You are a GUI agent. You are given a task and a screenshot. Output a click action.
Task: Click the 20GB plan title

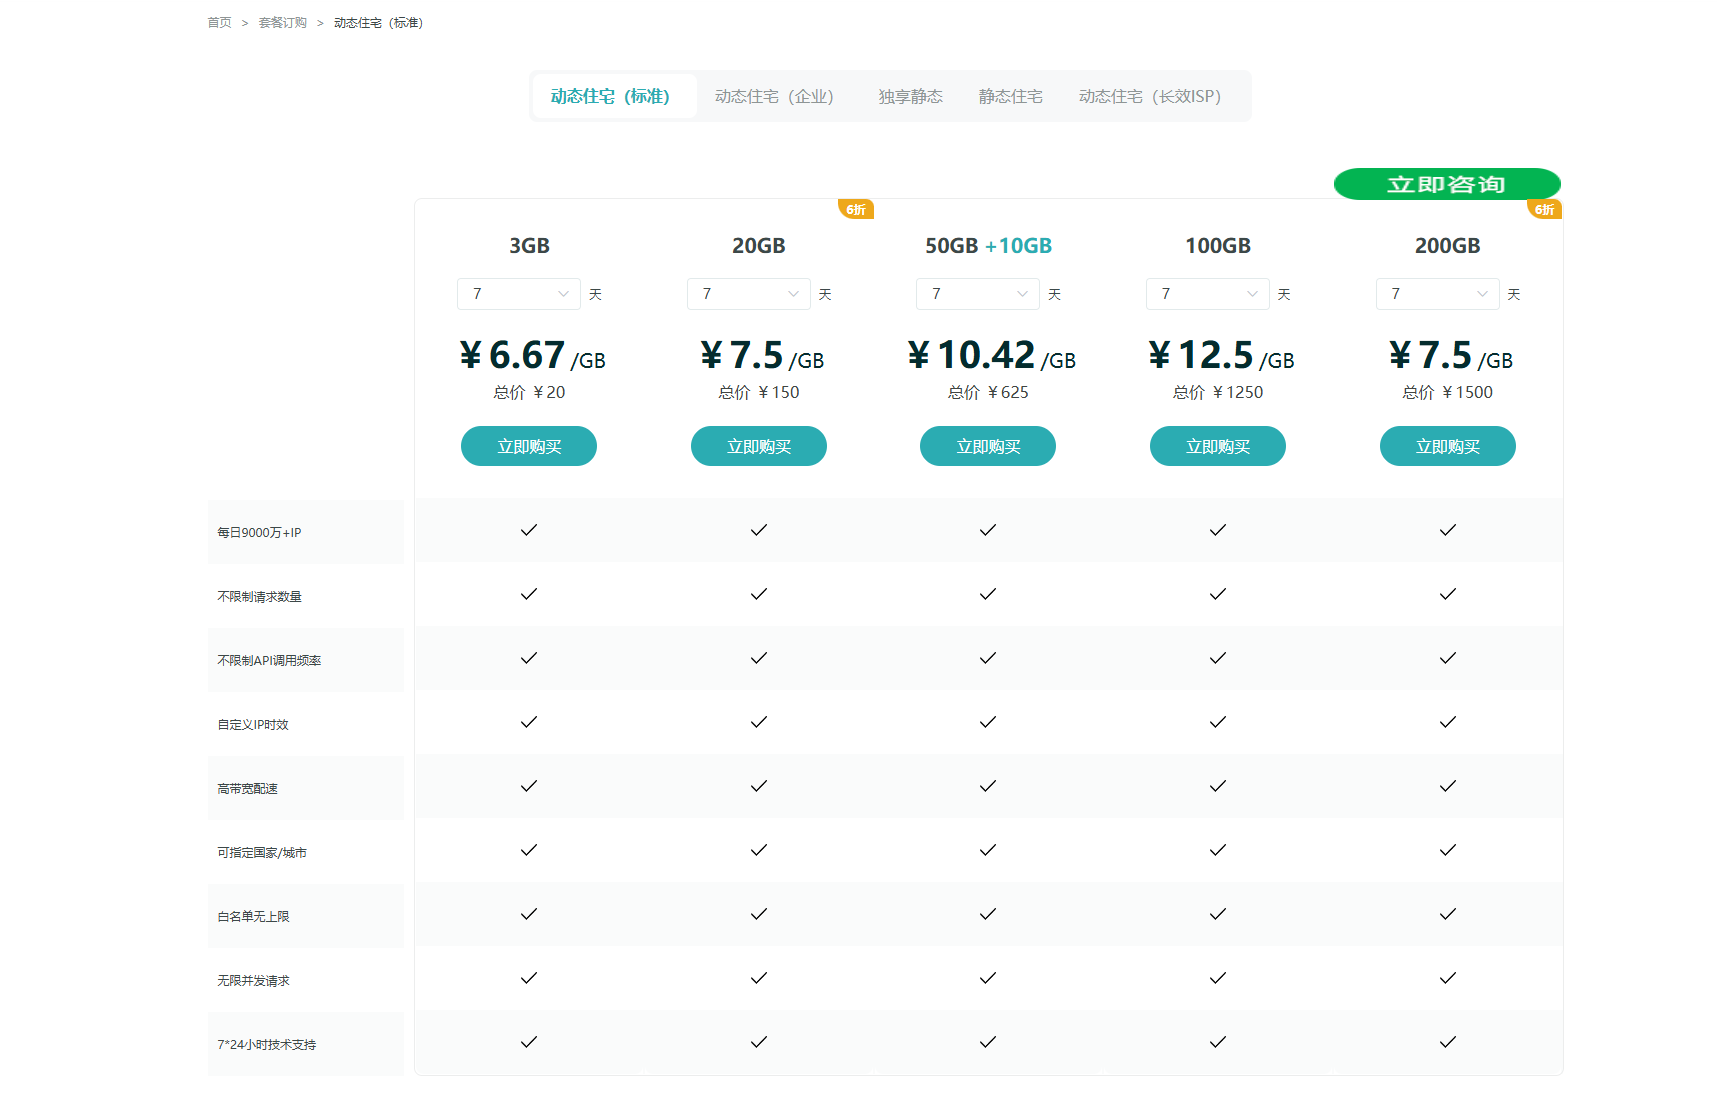coord(759,246)
